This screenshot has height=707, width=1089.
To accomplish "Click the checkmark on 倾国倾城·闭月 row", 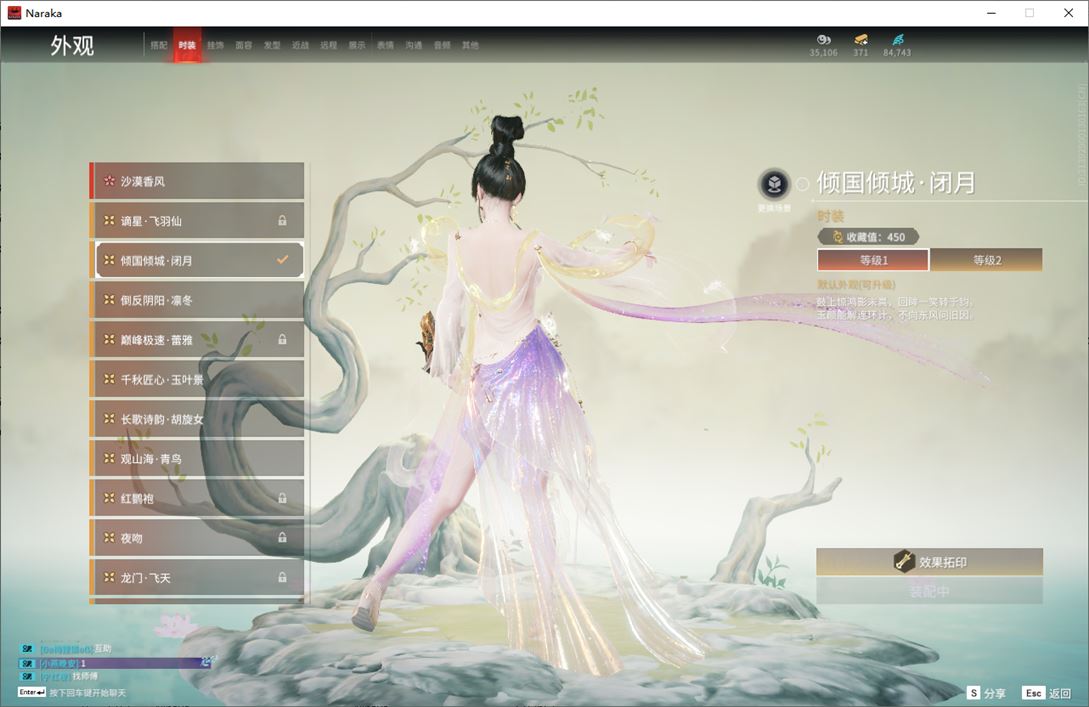I will (282, 260).
